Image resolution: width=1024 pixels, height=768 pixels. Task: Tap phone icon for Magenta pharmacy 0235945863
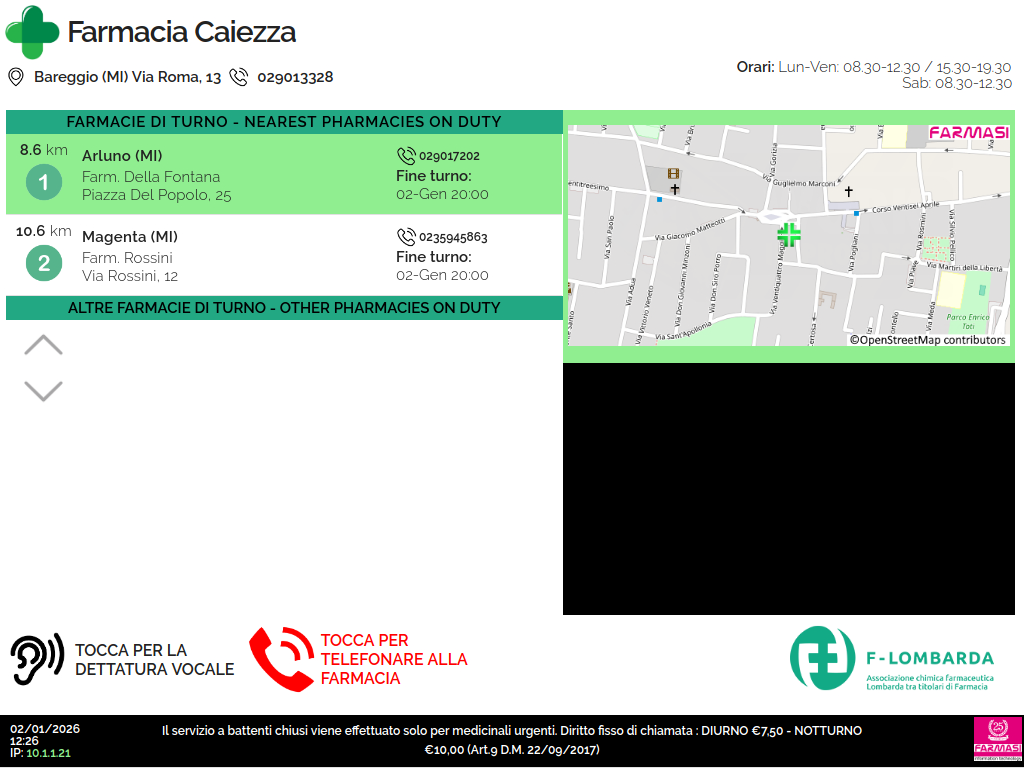click(406, 237)
